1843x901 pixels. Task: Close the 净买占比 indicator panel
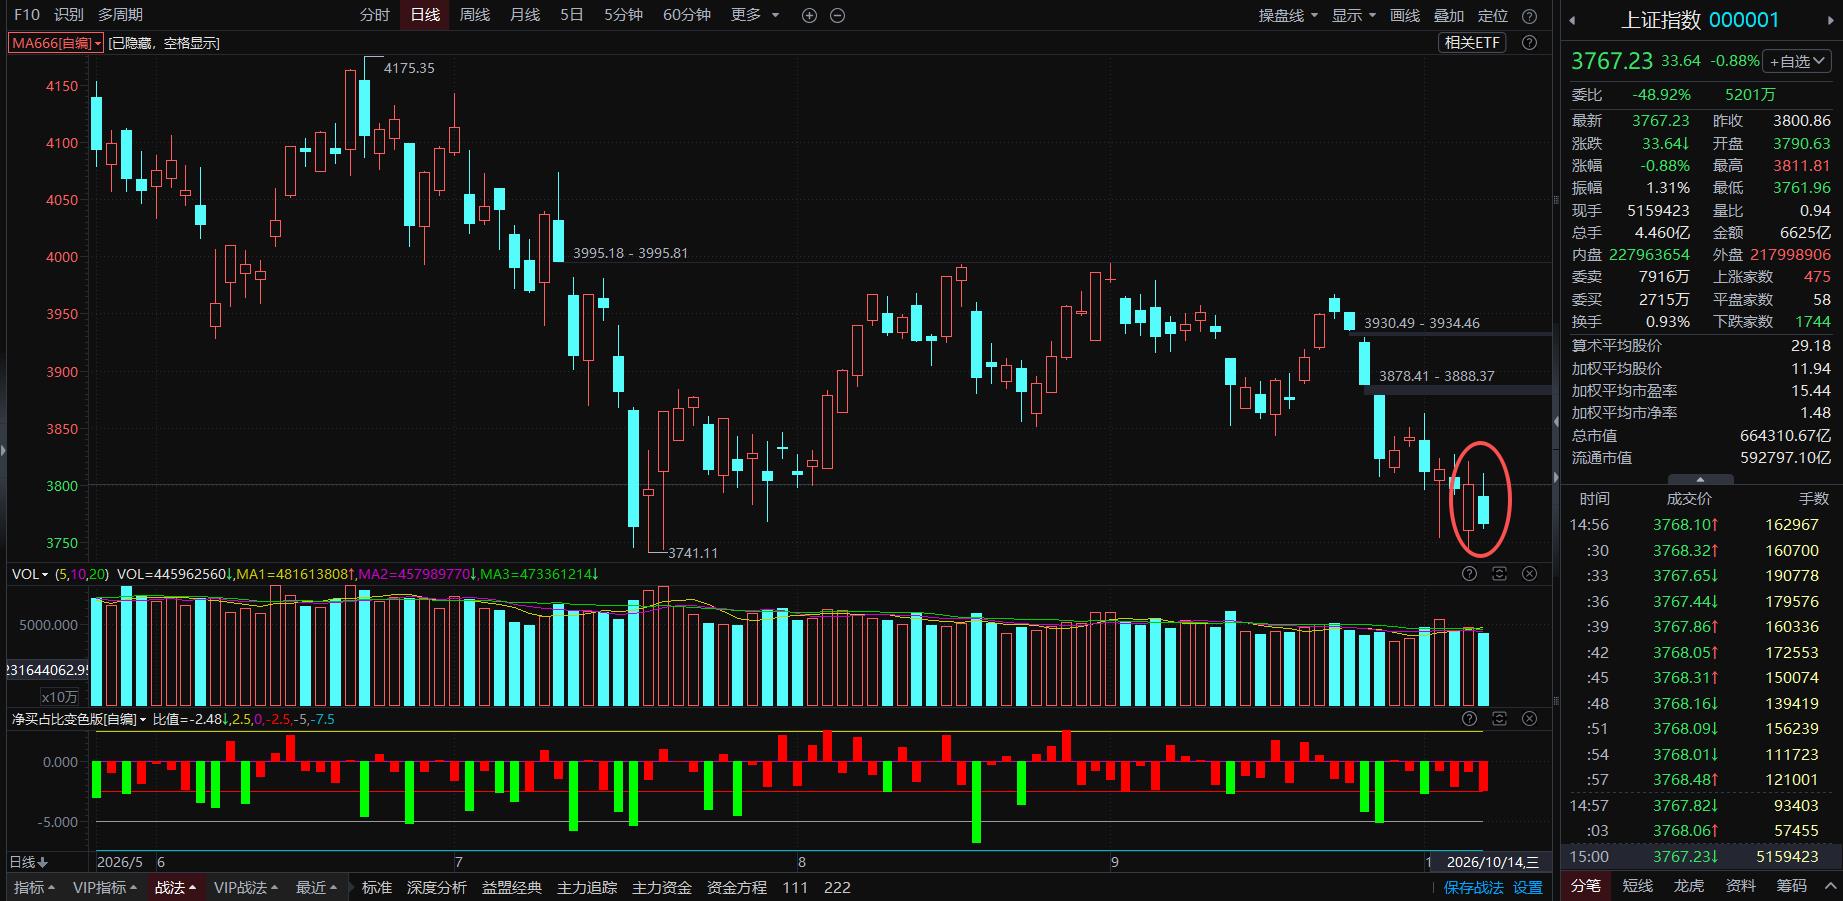pyautogui.click(x=1529, y=719)
